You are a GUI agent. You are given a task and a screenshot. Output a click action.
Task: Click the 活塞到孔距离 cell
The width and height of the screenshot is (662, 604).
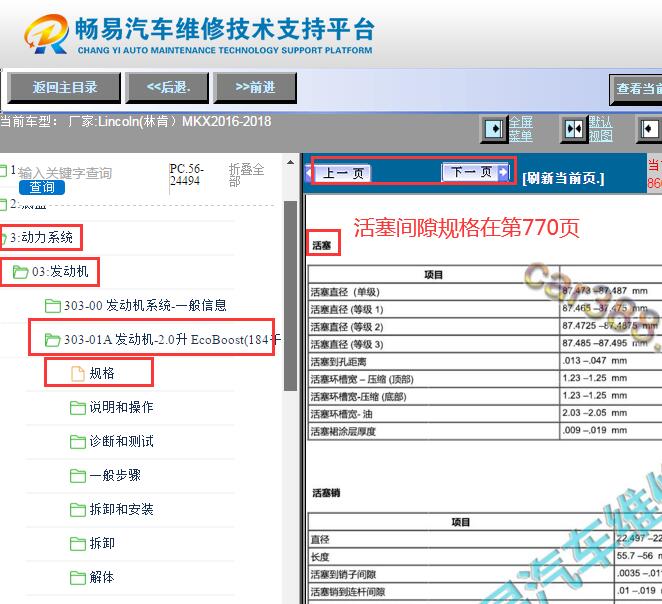click(x=434, y=362)
